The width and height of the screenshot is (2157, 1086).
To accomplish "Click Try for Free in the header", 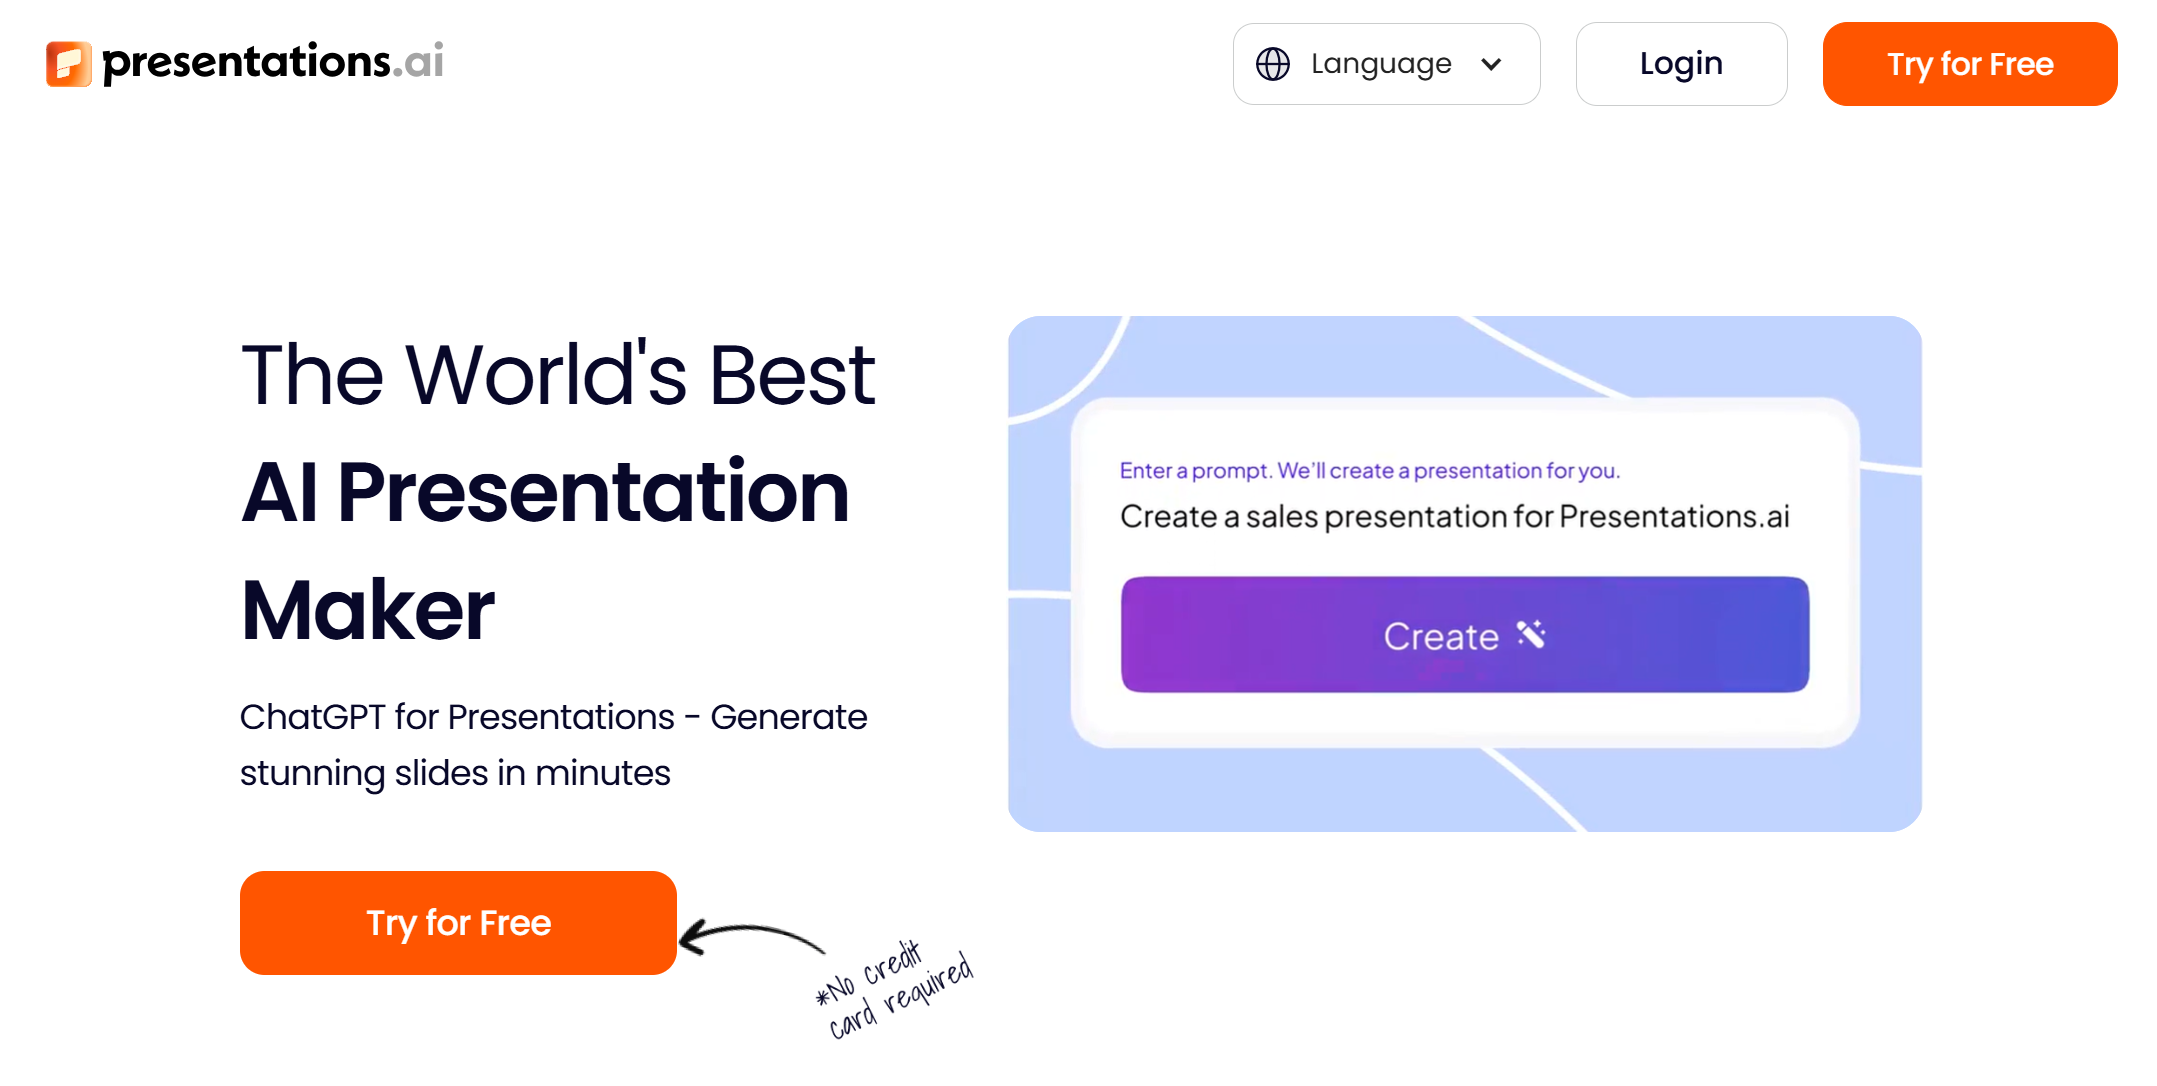I will click(x=1969, y=64).
